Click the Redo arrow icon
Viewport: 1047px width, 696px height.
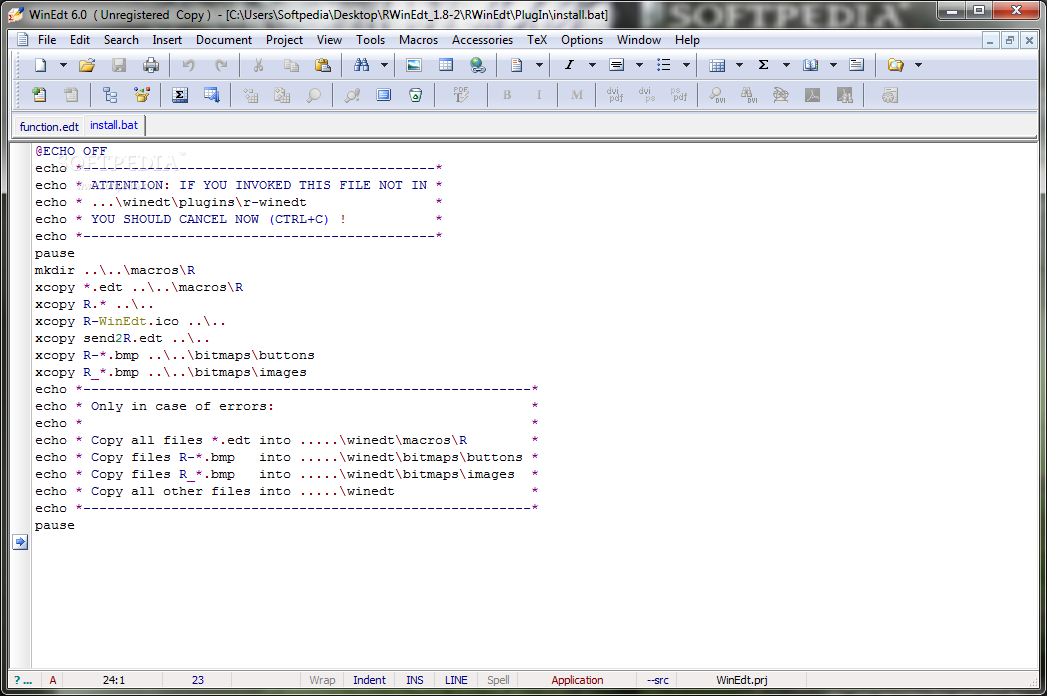(x=220, y=65)
